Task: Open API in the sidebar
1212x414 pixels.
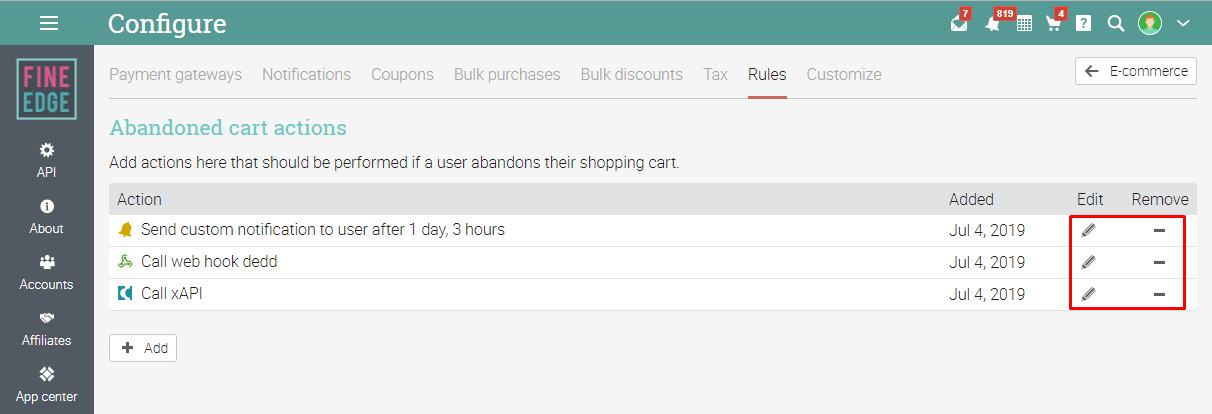Action: pos(47,160)
